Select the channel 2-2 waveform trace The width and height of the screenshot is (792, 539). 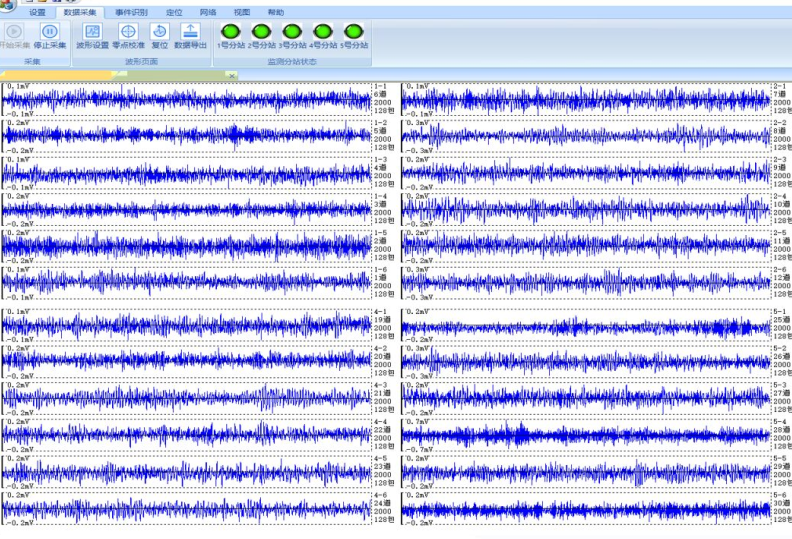[586, 136]
